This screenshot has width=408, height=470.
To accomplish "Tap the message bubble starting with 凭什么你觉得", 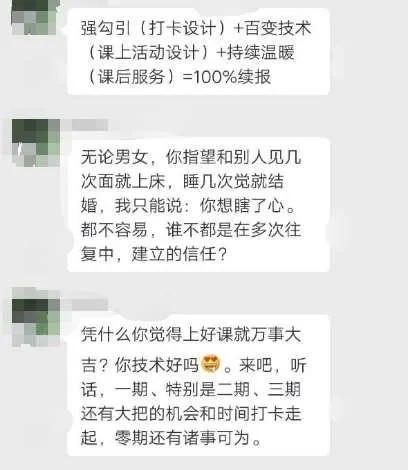I will 198,385.
